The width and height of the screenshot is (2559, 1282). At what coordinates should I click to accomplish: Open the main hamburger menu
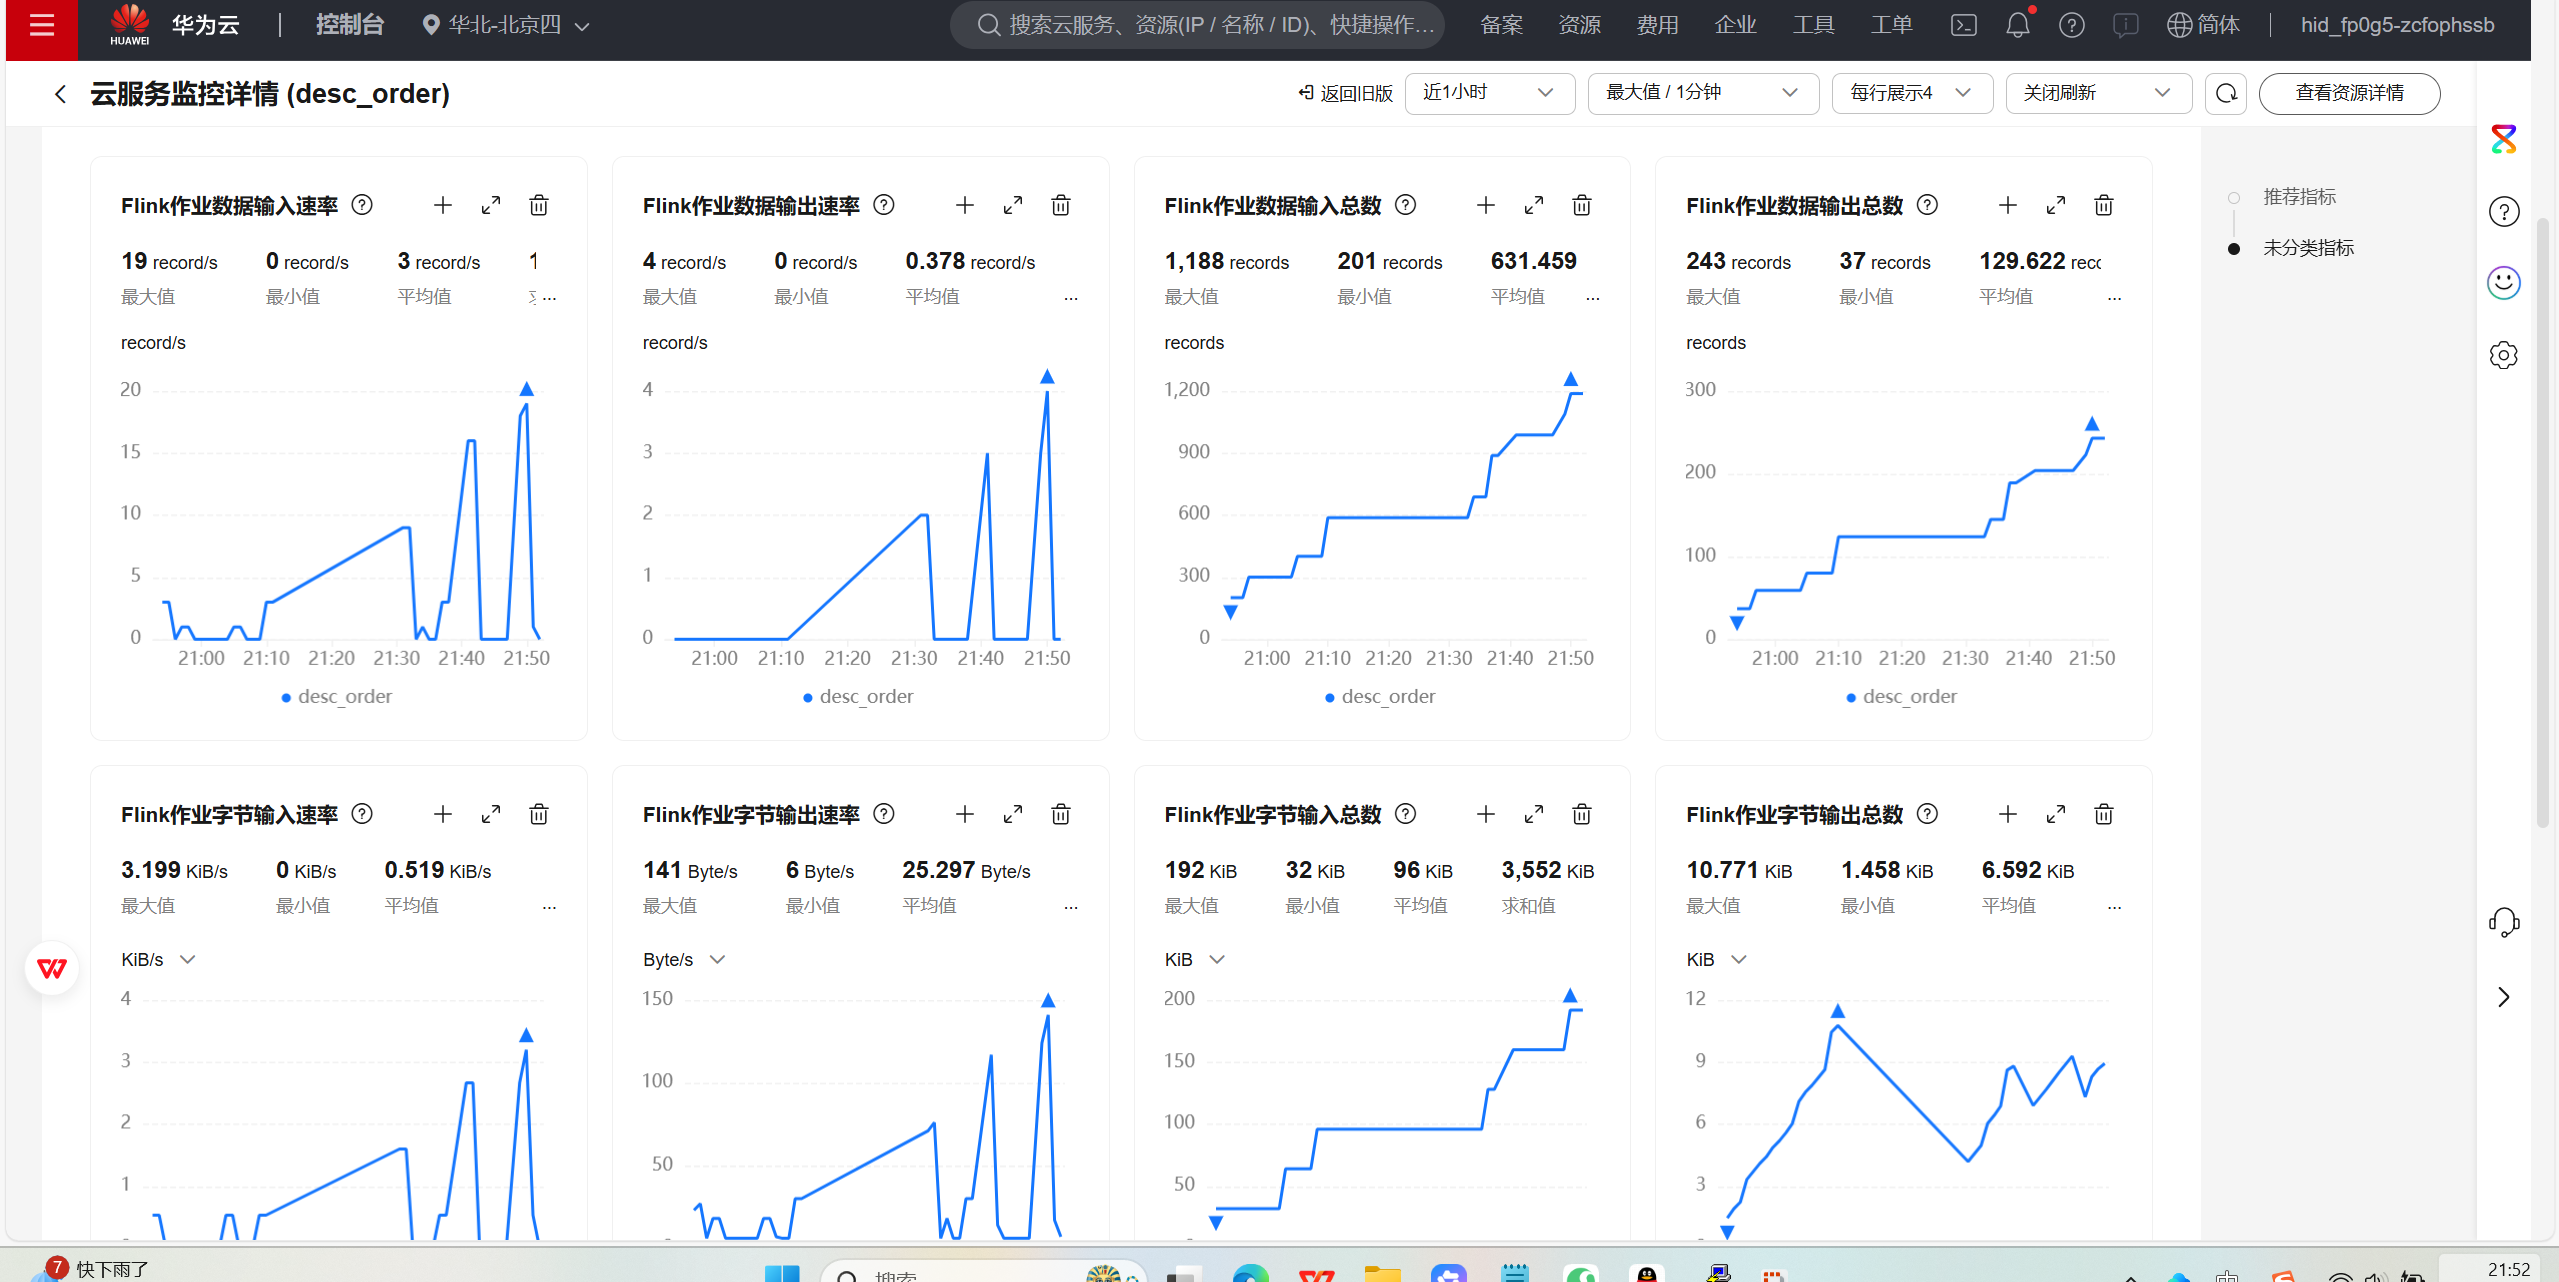coord(41,25)
